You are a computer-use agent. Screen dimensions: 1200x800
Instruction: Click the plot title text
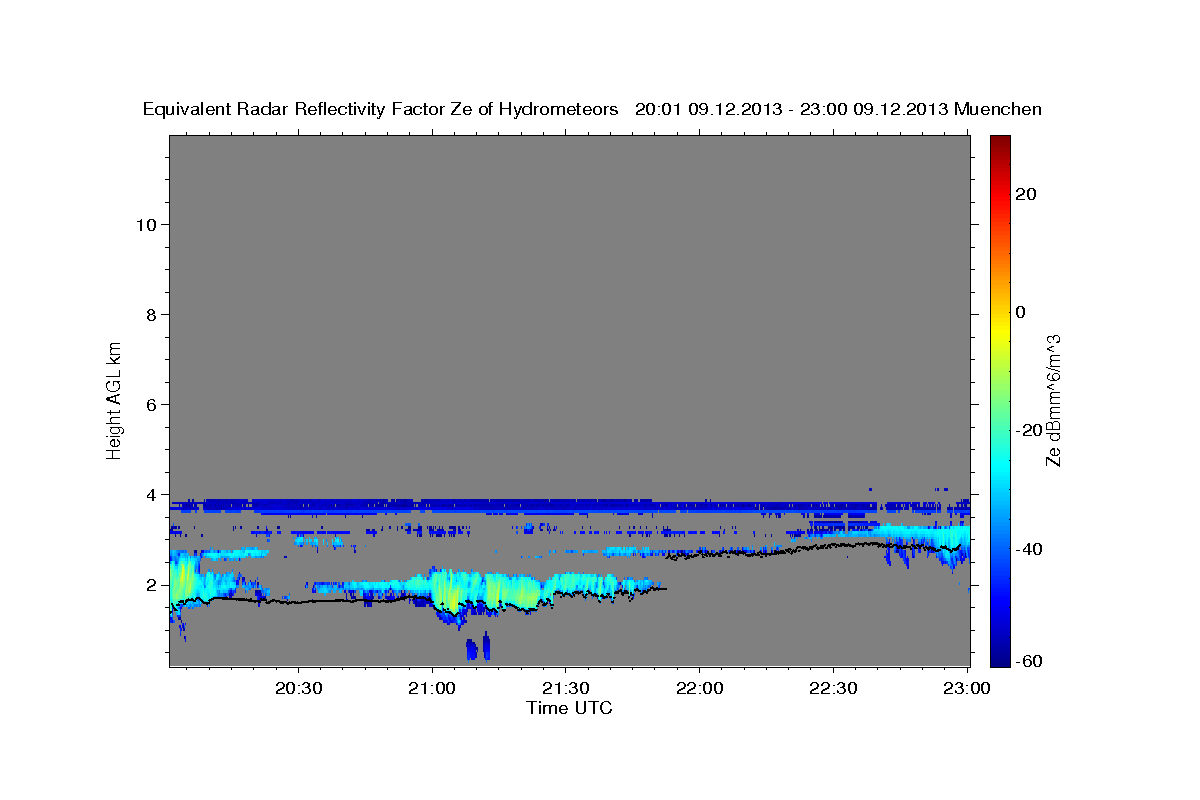592,109
